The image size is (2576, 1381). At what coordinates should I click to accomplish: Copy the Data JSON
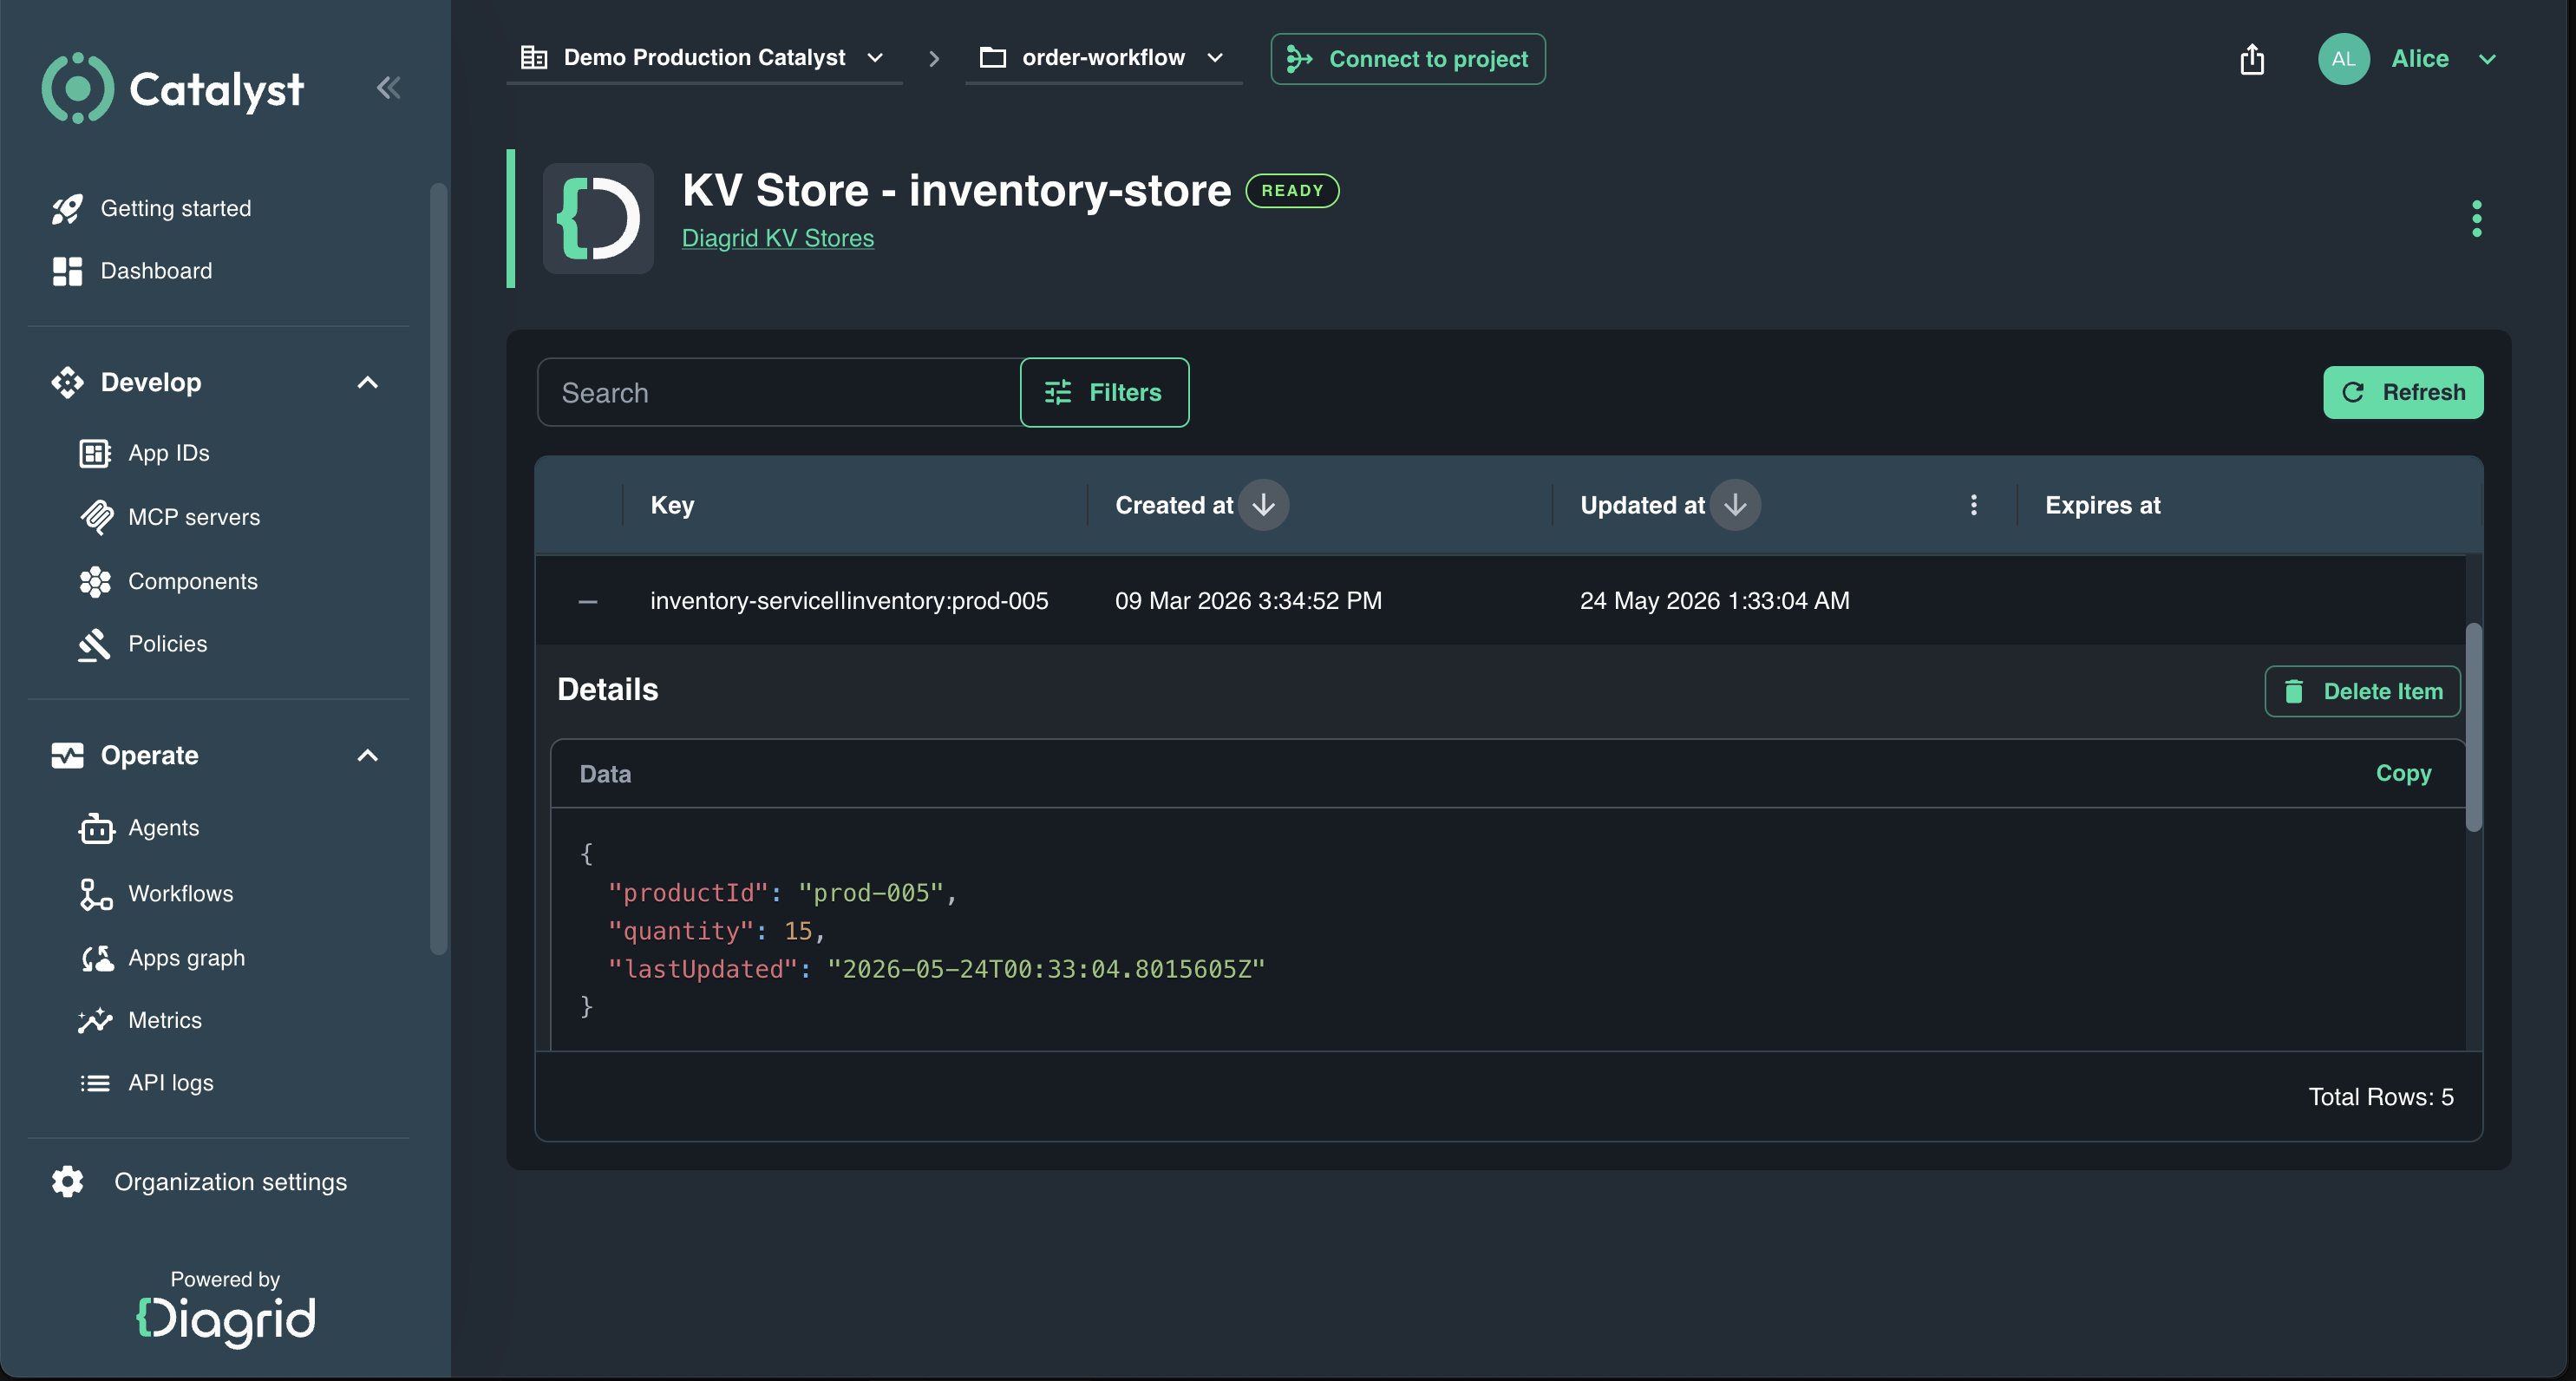coord(2403,773)
